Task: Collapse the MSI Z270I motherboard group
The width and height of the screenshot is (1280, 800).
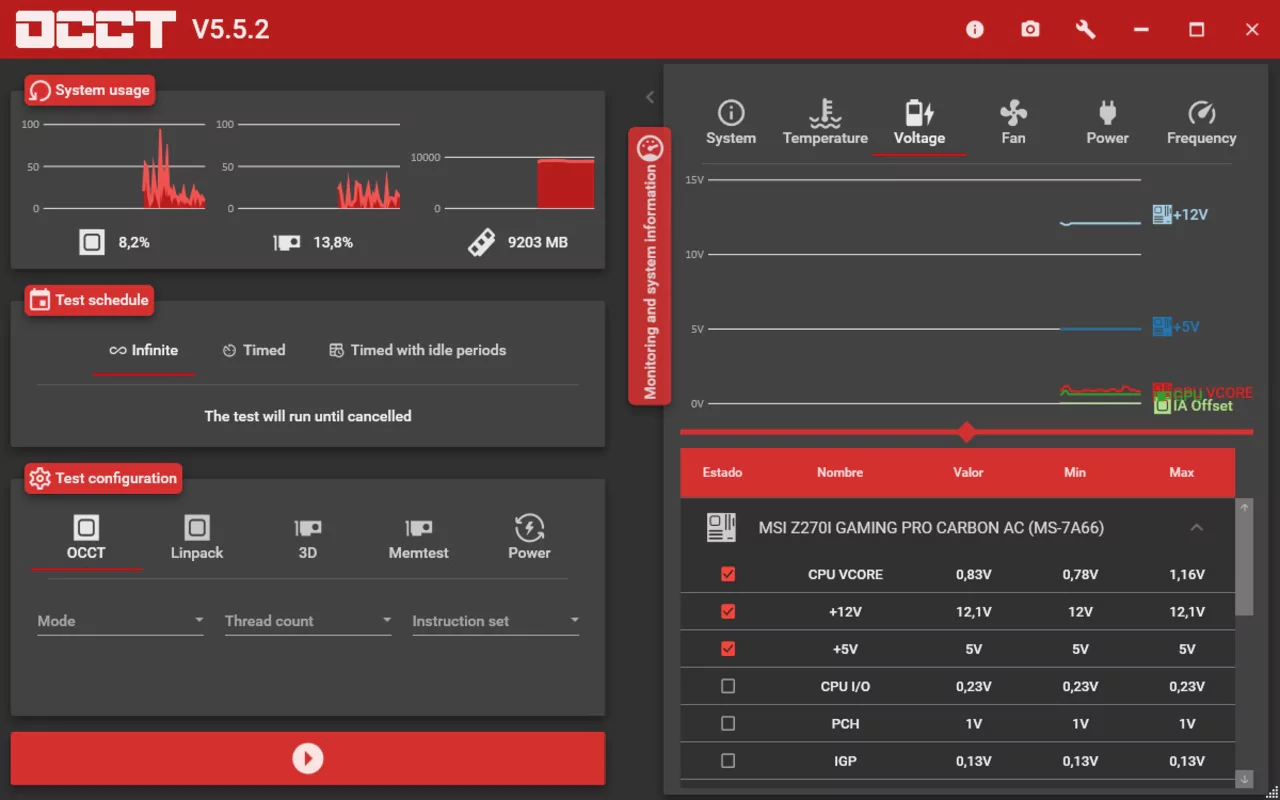Action: click(1196, 528)
